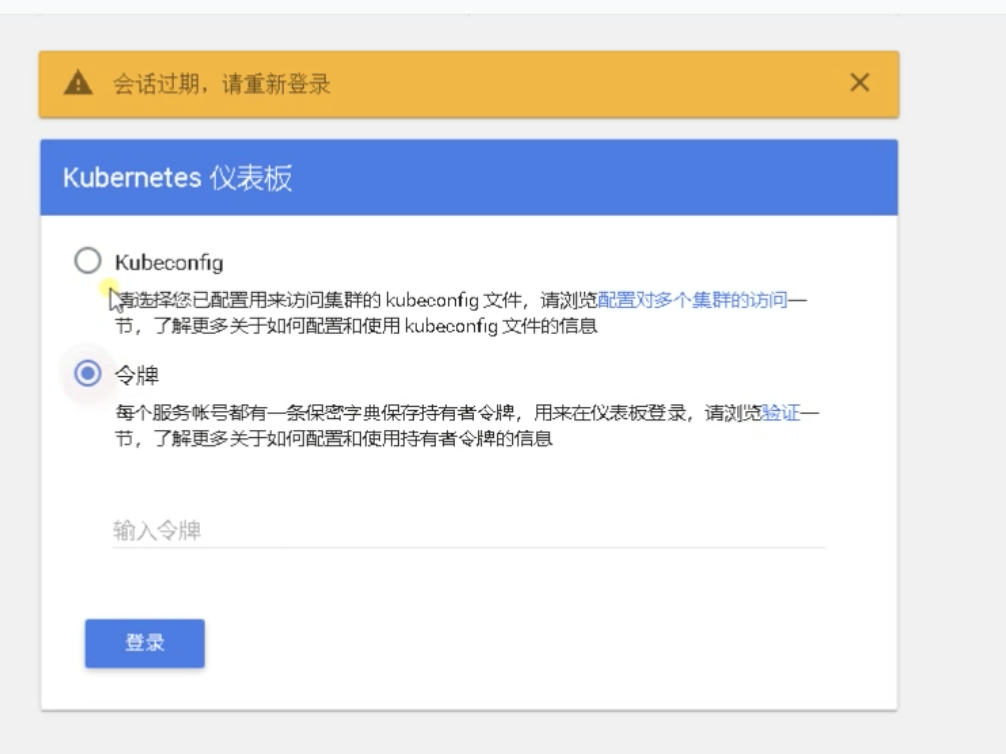Click the empty blue header bar area
This screenshot has width=1006, height=754.
coord(600,178)
